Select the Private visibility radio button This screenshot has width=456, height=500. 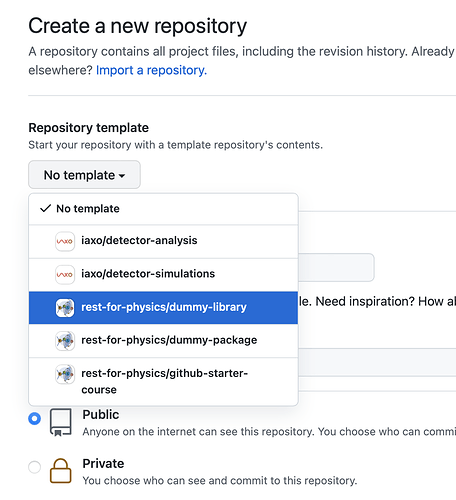(x=35, y=467)
